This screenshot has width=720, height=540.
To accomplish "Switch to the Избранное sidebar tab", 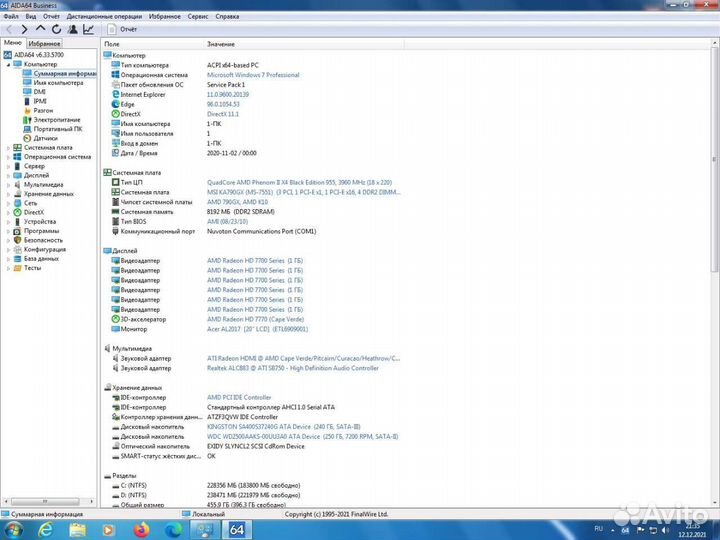I will tap(44, 44).
